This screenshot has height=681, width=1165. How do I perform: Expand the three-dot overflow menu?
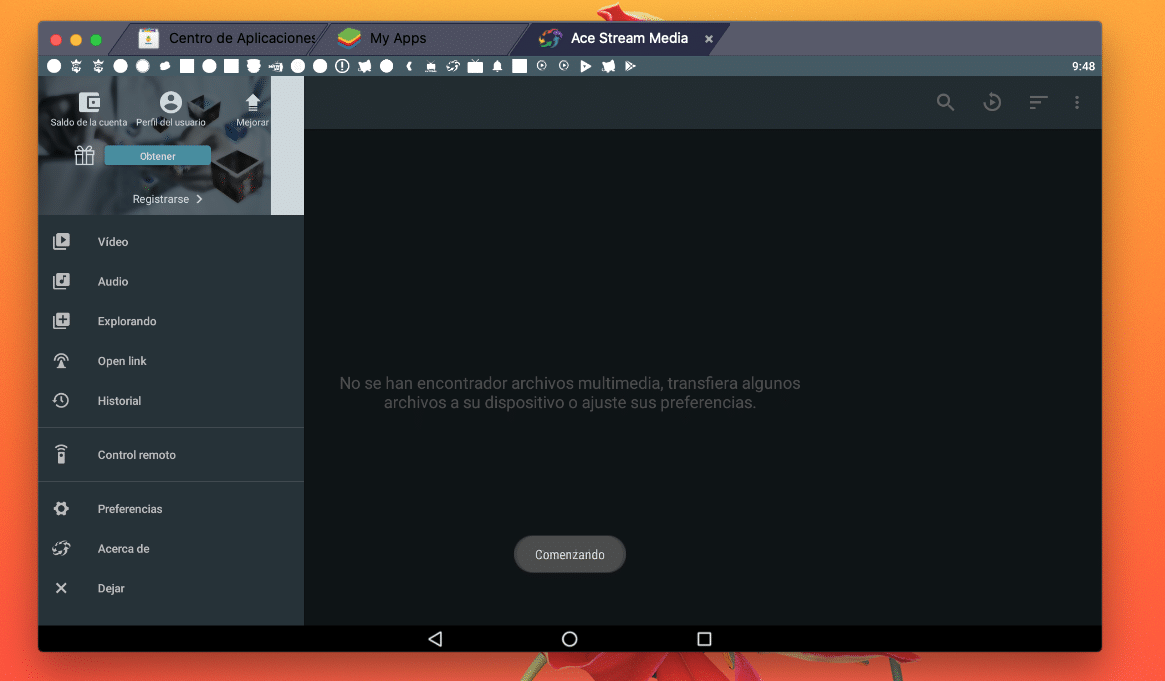(1077, 102)
